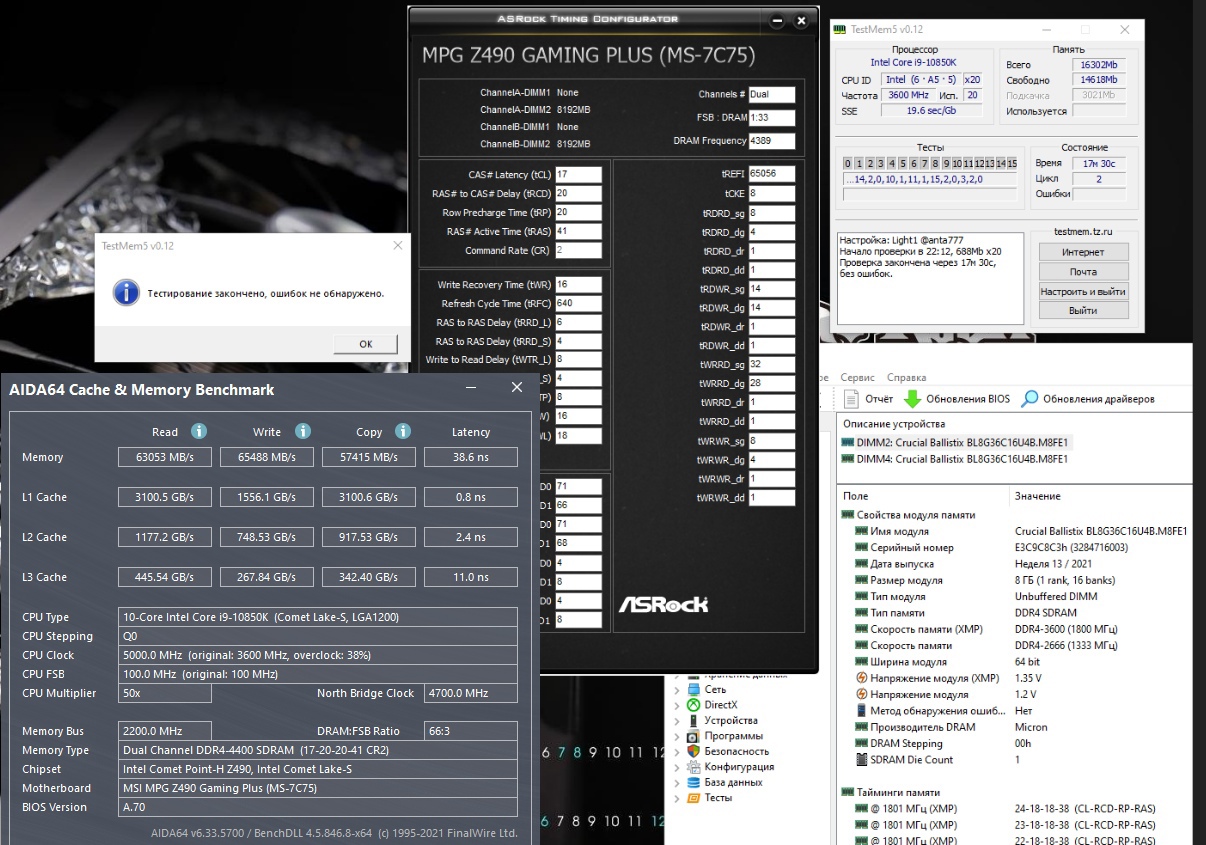1206x845 pixels.
Task: Click the Row Precharge Time (tRP) field
Action: [578, 212]
